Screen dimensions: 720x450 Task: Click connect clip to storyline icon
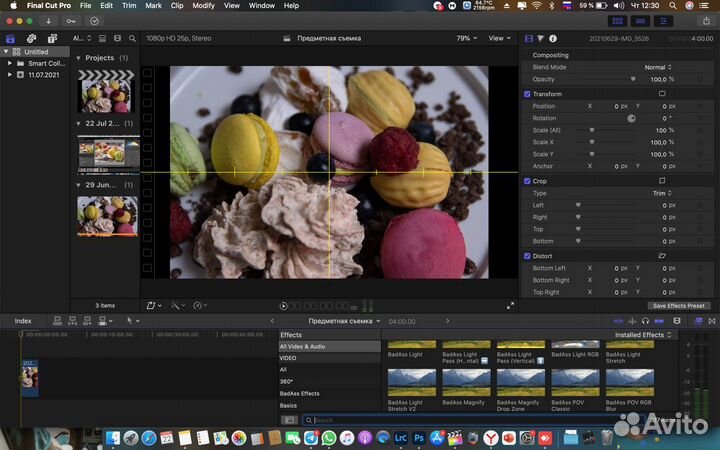(58, 321)
